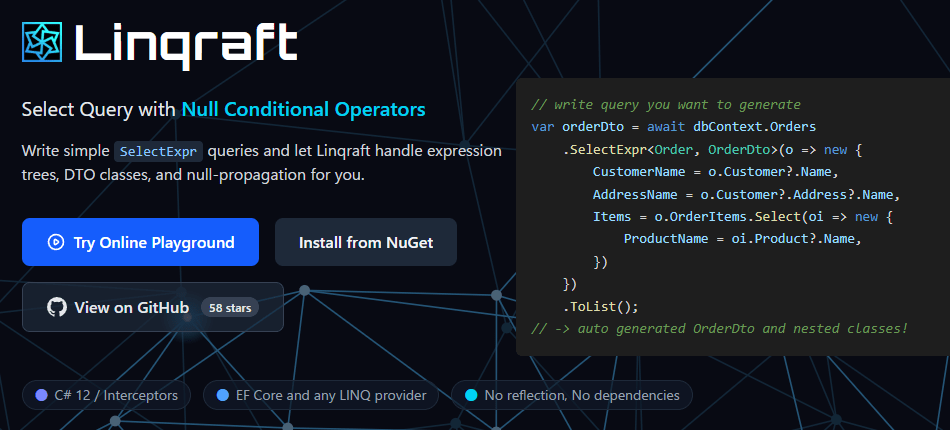Click the No reflection, No dependencies pill
The image size is (950, 430).
pyautogui.click(x=572, y=395)
